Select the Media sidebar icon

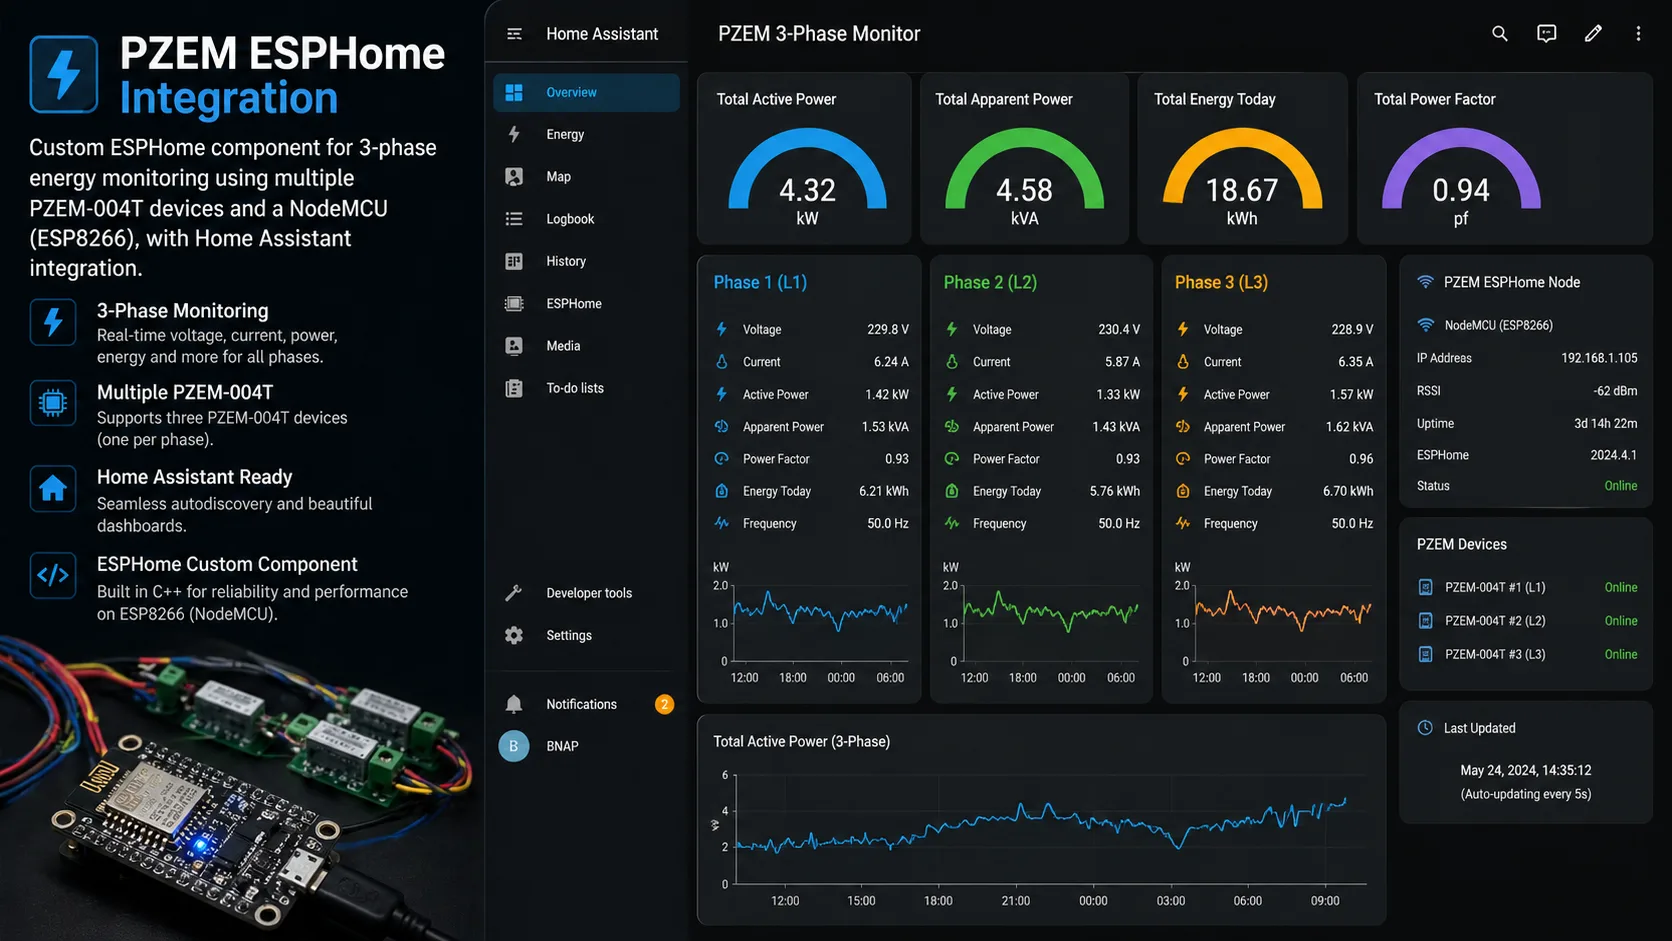point(513,345)
